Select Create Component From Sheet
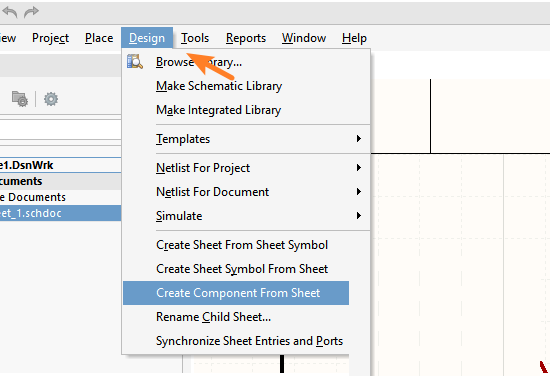The width and height of the screenshot is (560, 376). click(236, 293)
